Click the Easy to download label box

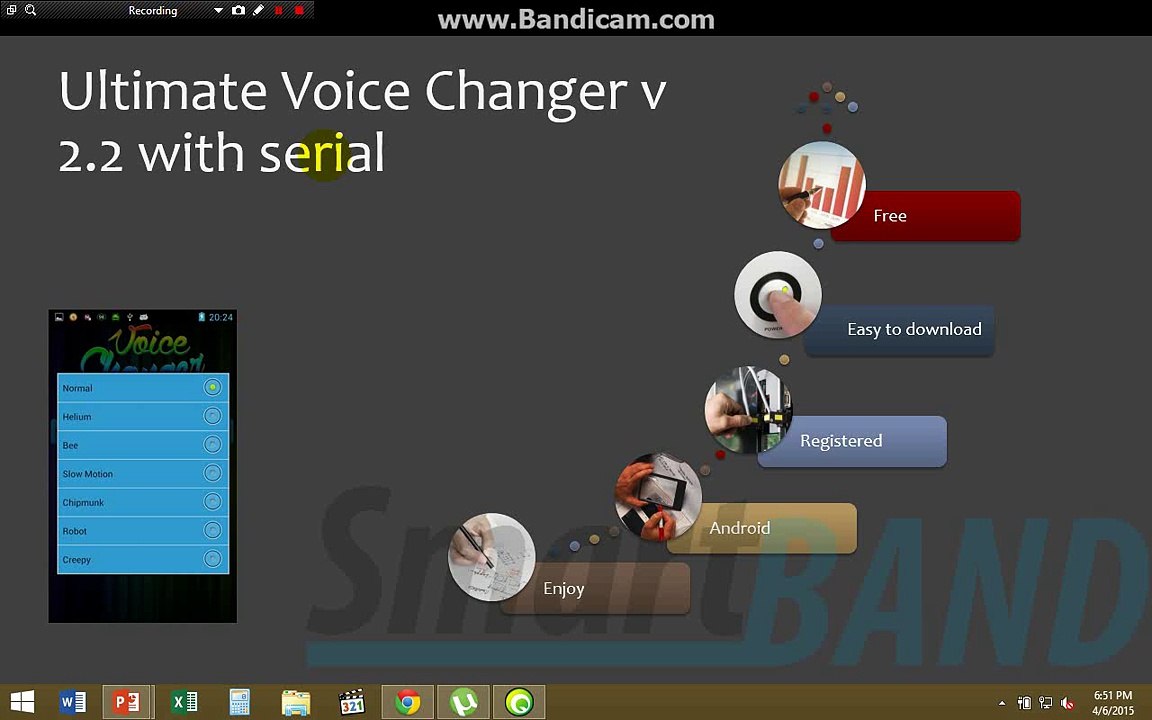tap(899, 330)
